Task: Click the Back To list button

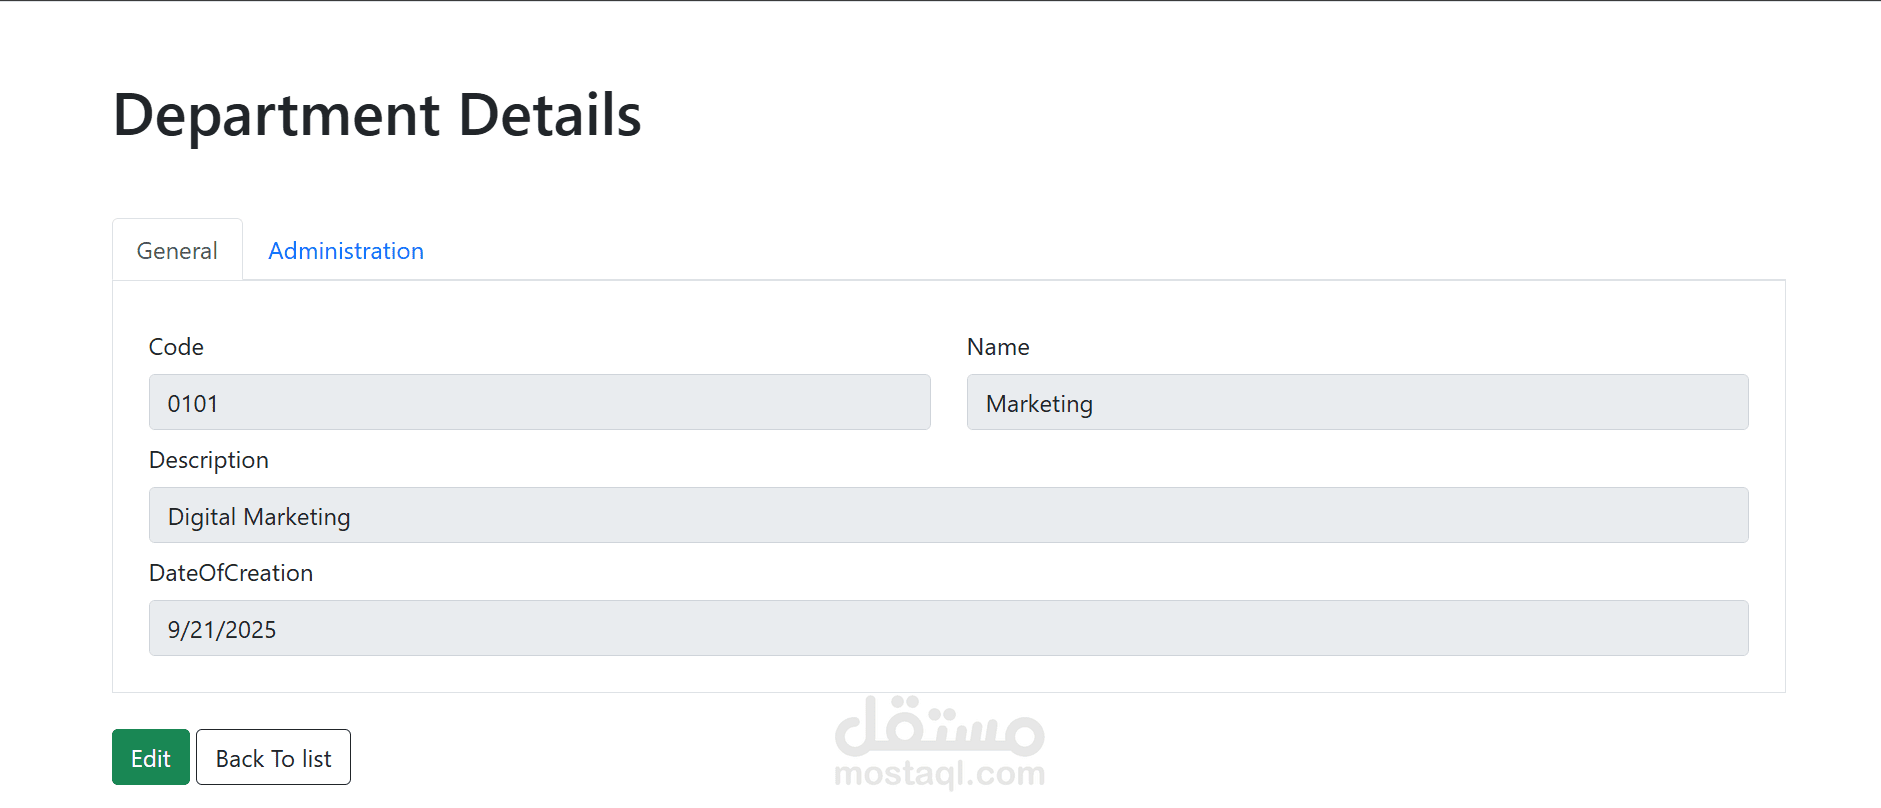Action: click(x=273, y=758)
